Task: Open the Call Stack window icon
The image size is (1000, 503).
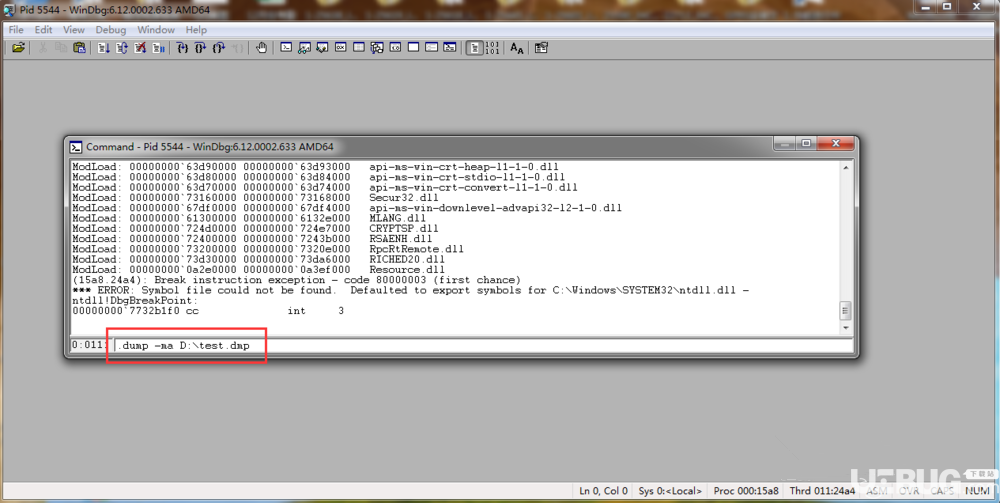Action: 377,48
